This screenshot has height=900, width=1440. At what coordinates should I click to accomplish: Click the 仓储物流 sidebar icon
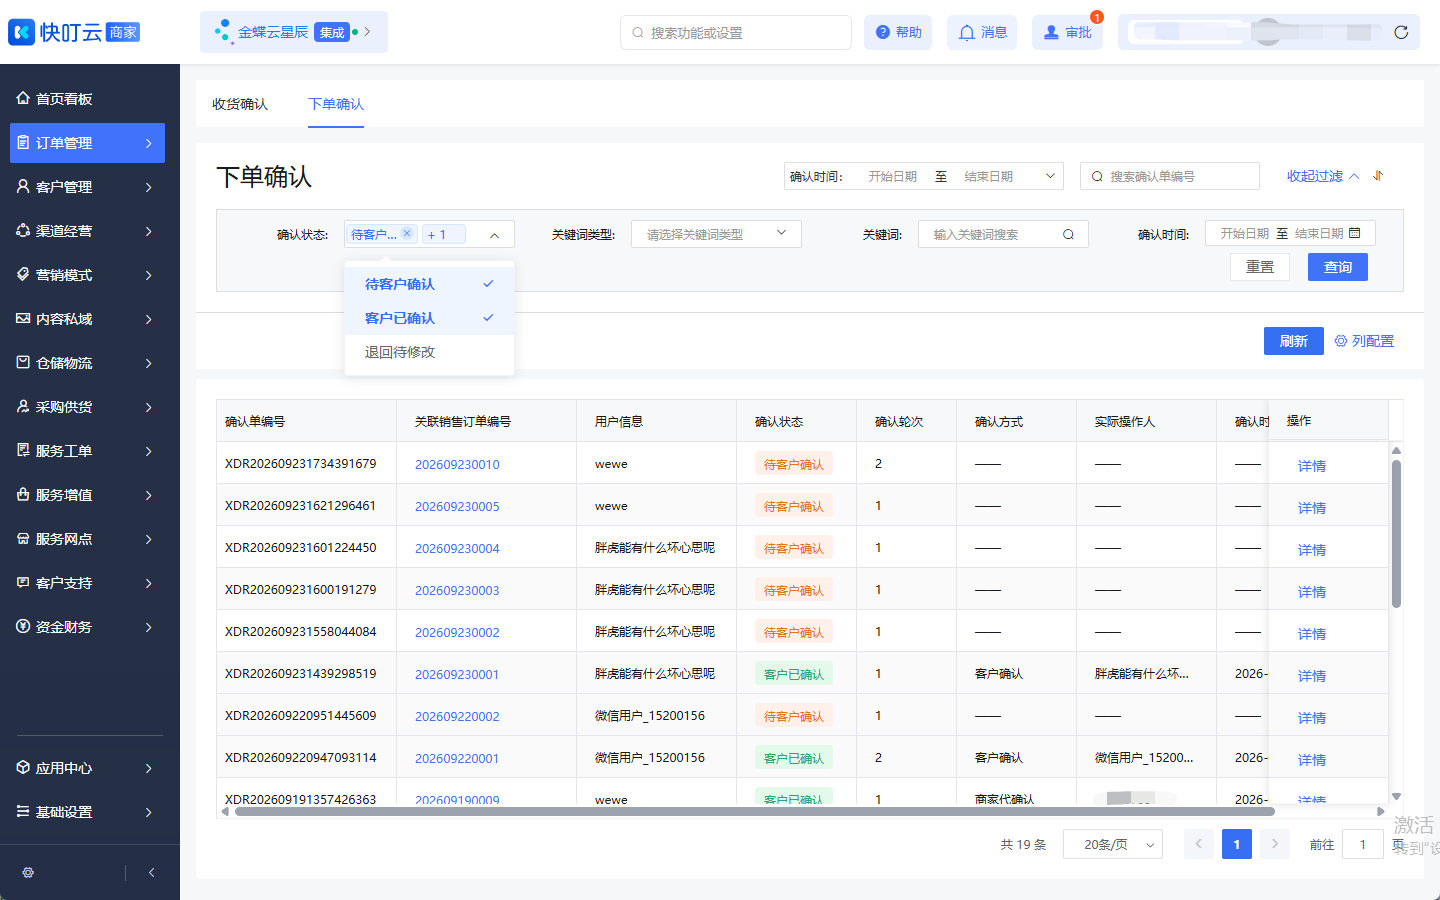23,362
